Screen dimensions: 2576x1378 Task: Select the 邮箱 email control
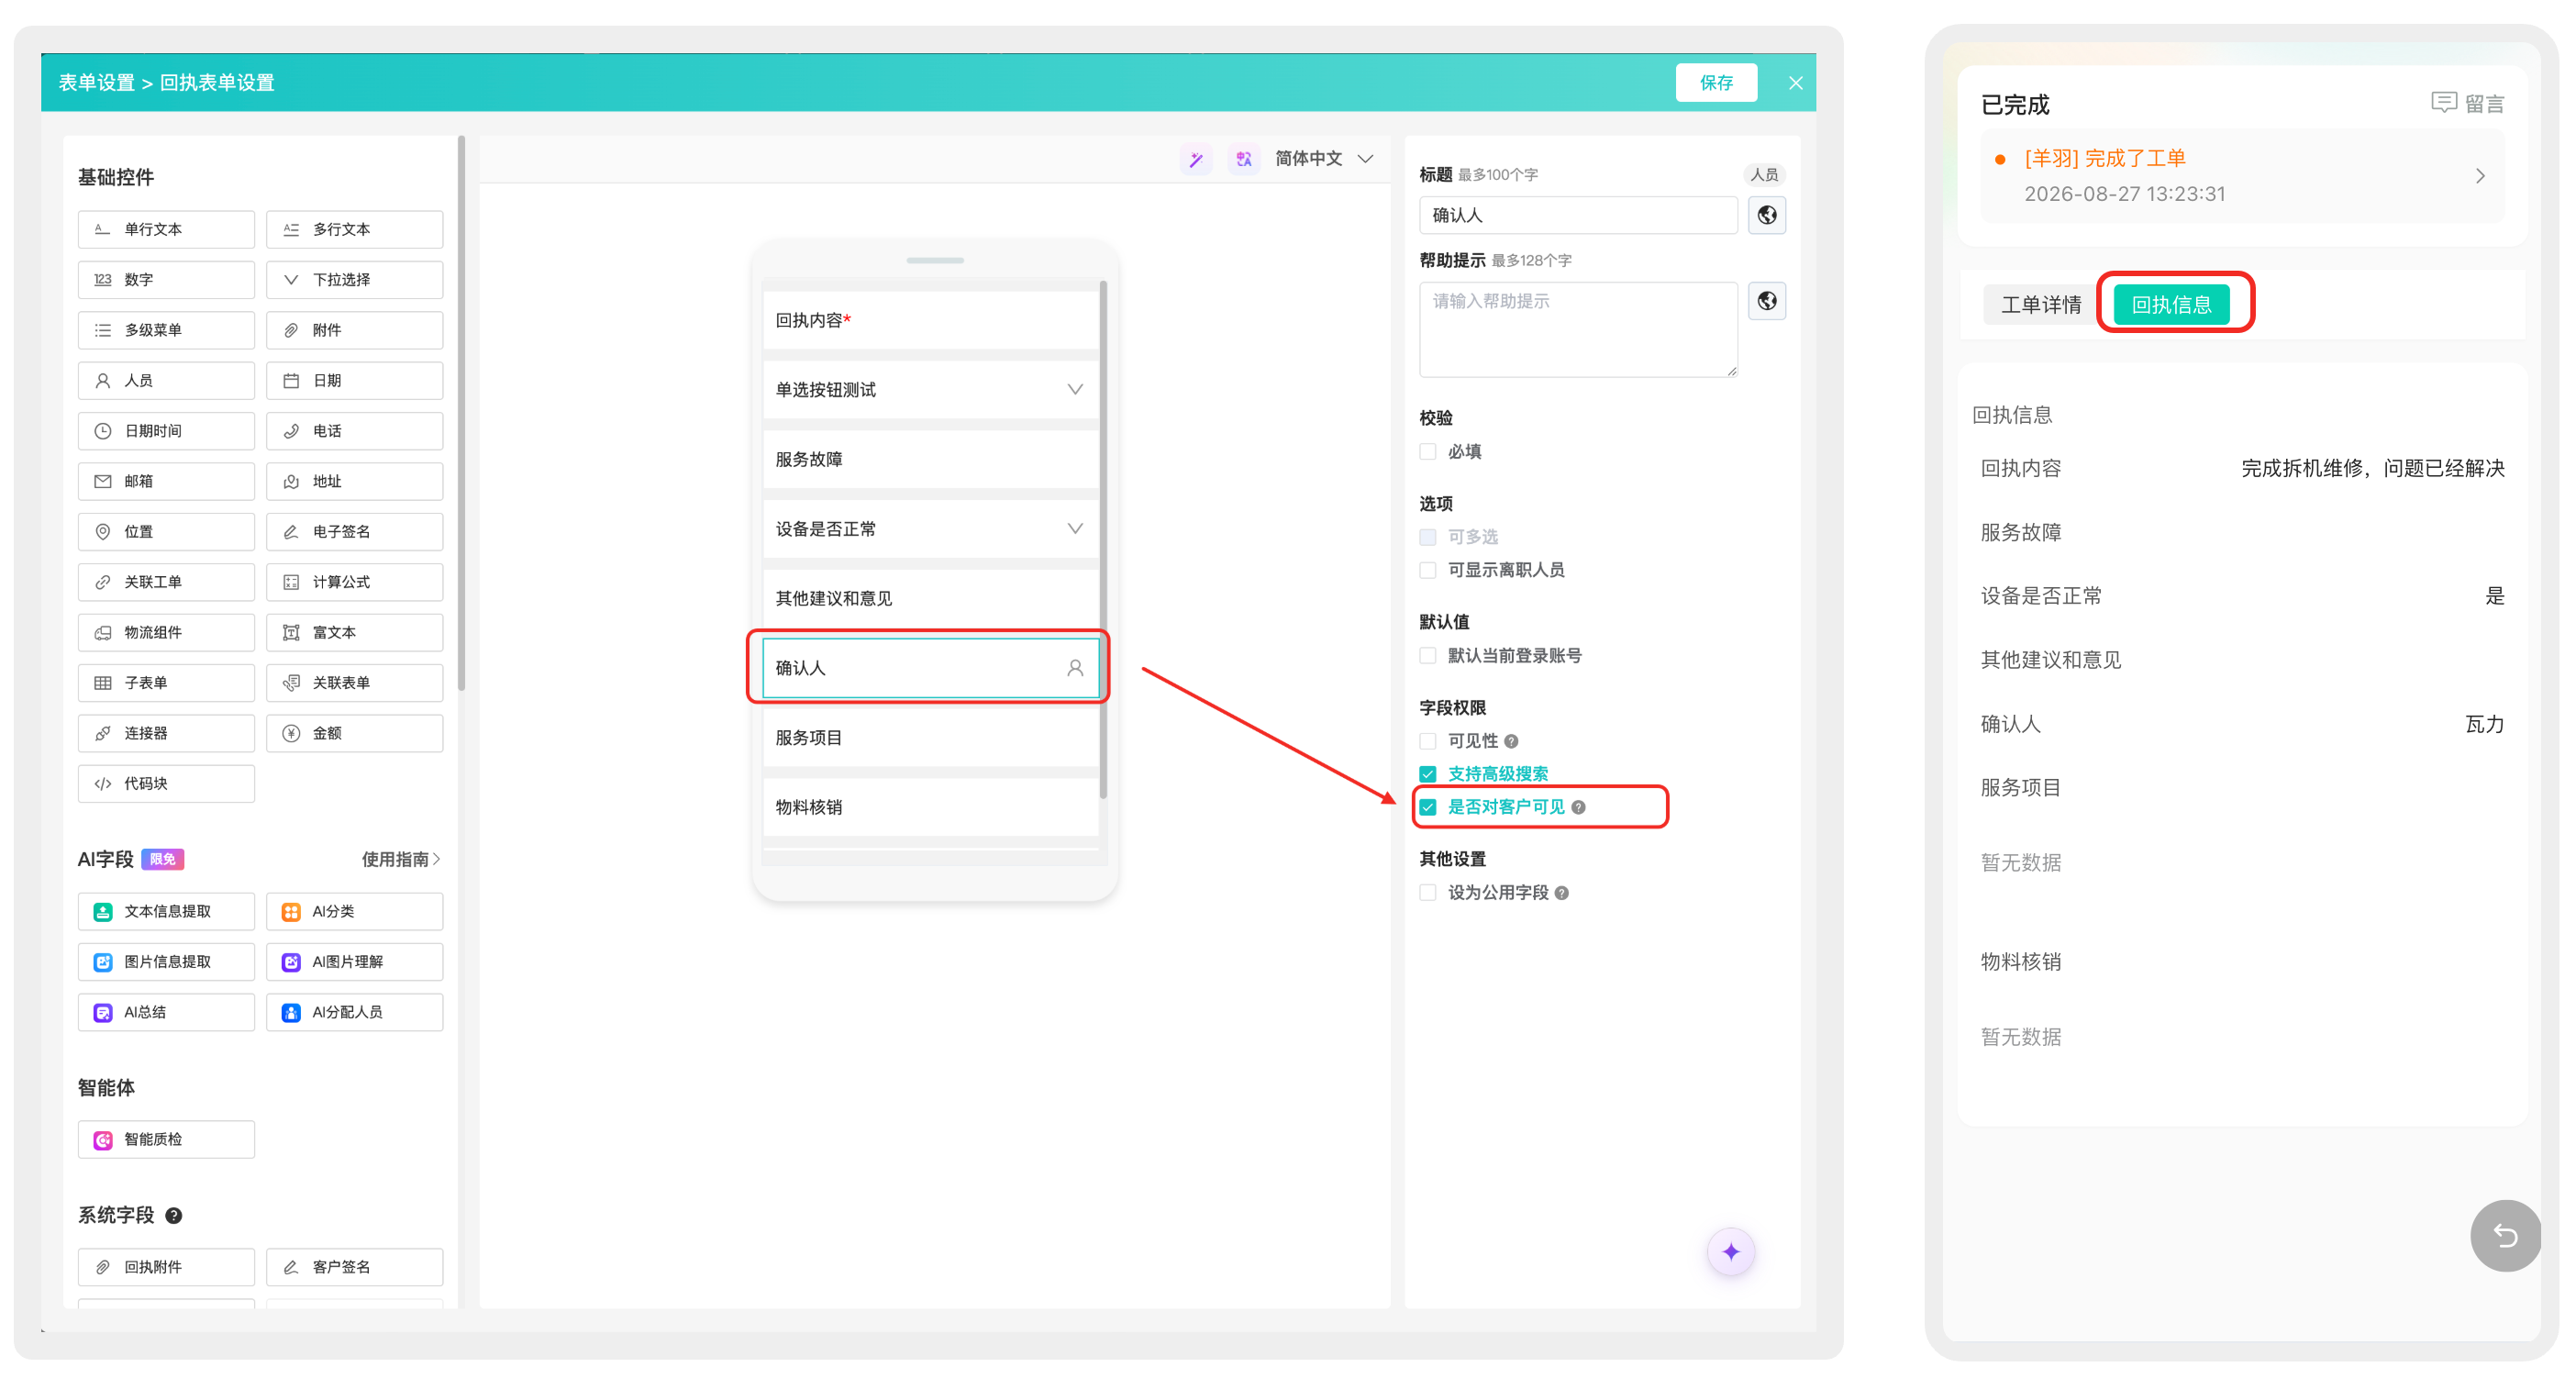pos(166,481)
